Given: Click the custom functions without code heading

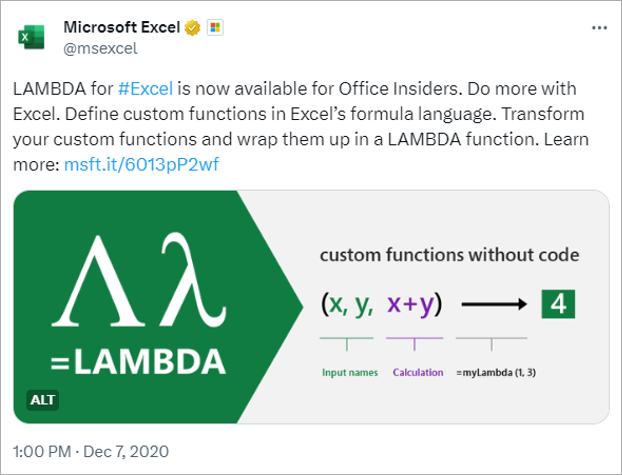Looking at the screenshot, I should (449, 255).
